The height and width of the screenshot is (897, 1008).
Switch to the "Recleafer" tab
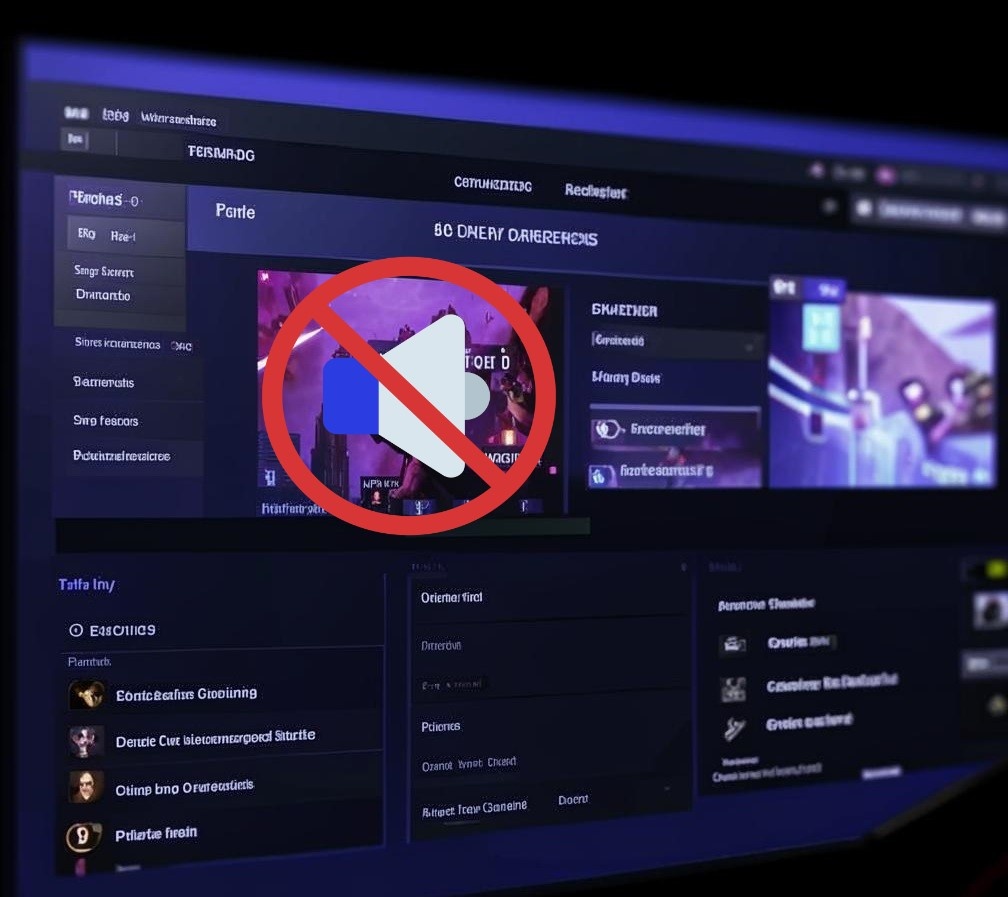pyautogui.click(x=595, y=190)
